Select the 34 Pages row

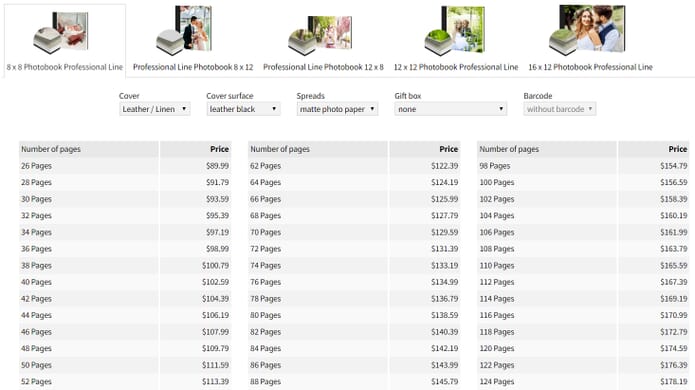(125, 232)
